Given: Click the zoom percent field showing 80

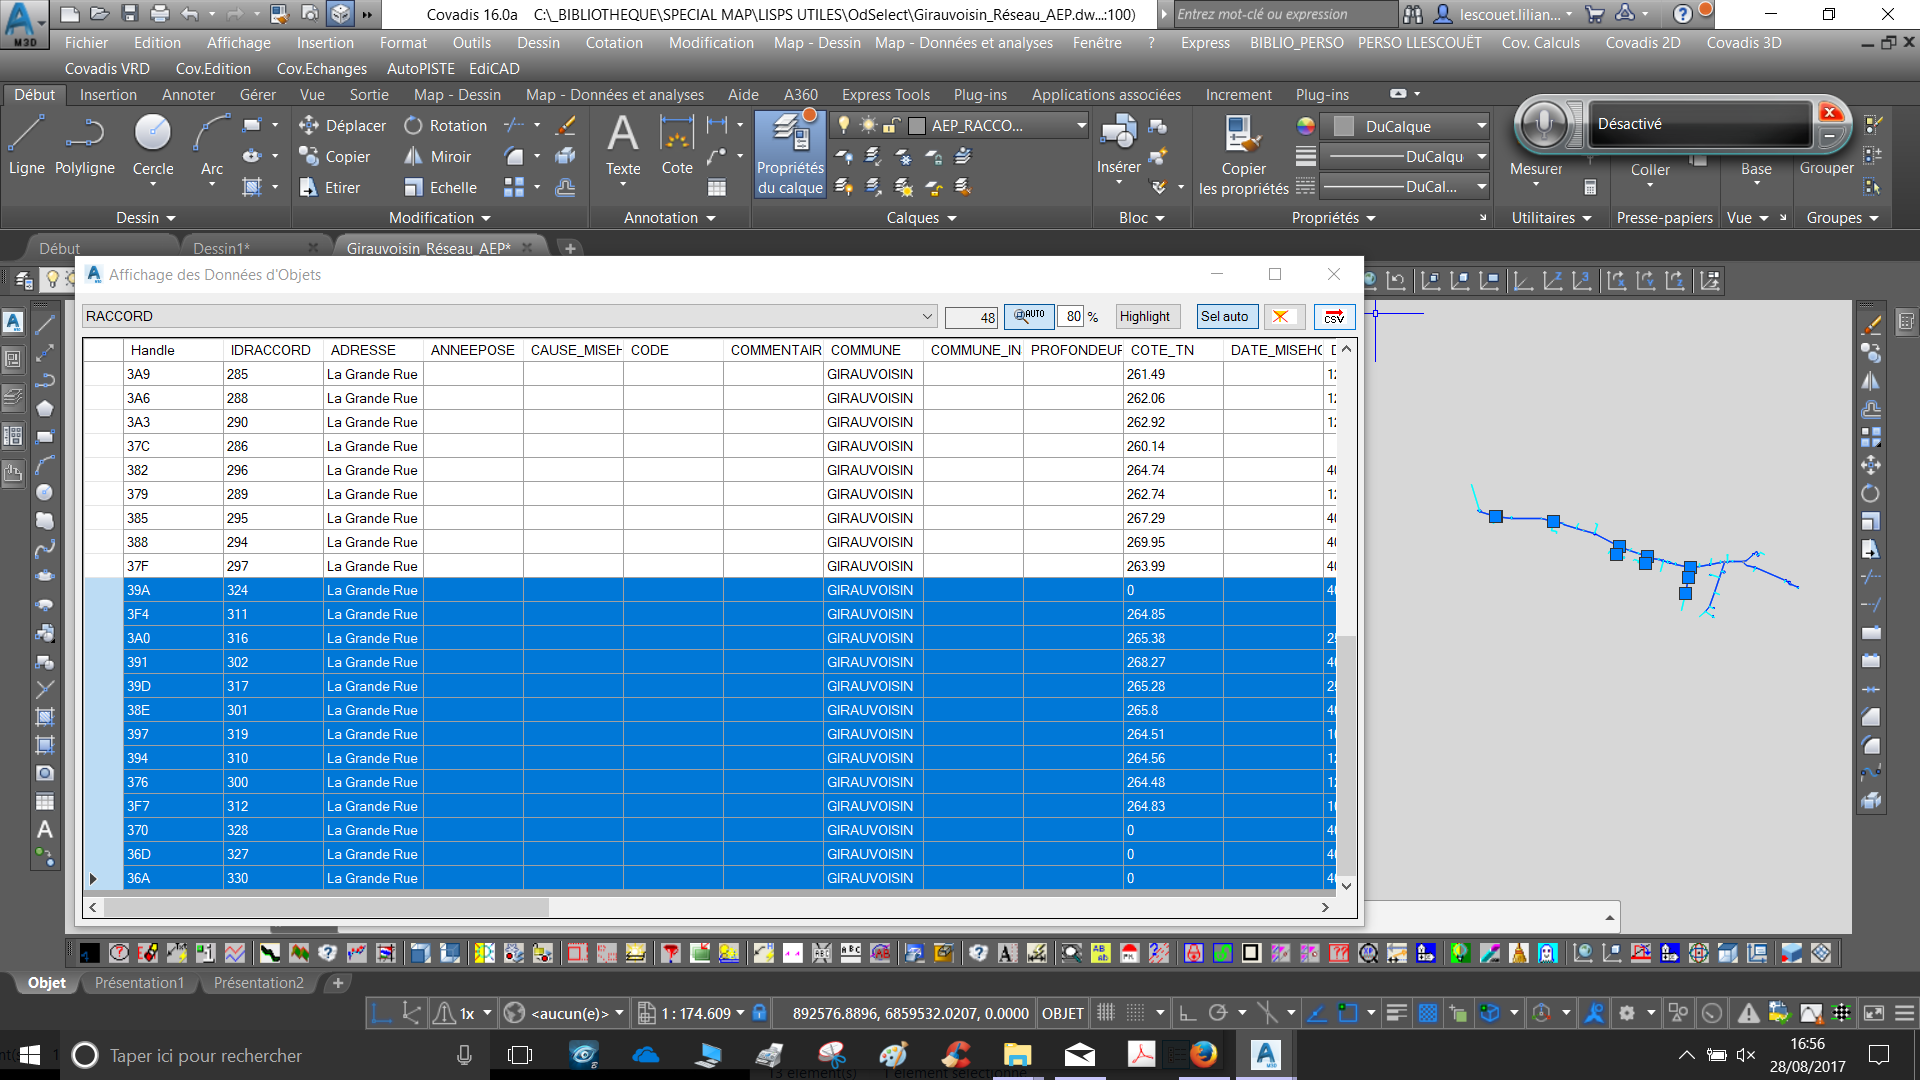Looking at the screenshot, I should coord(1072,317).
